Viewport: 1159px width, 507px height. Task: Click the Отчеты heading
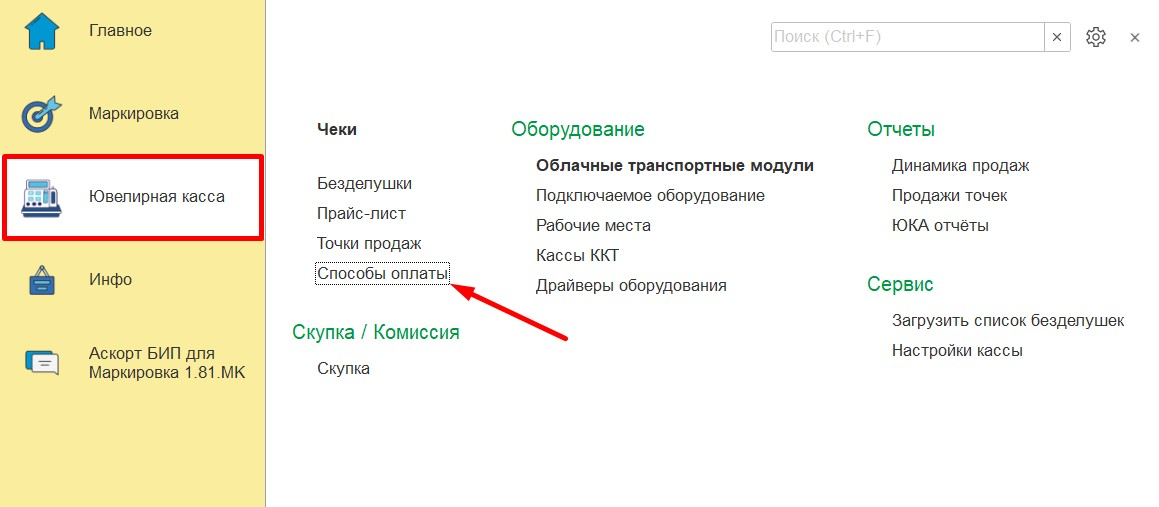pyautogui.click(x=901, y=129)
